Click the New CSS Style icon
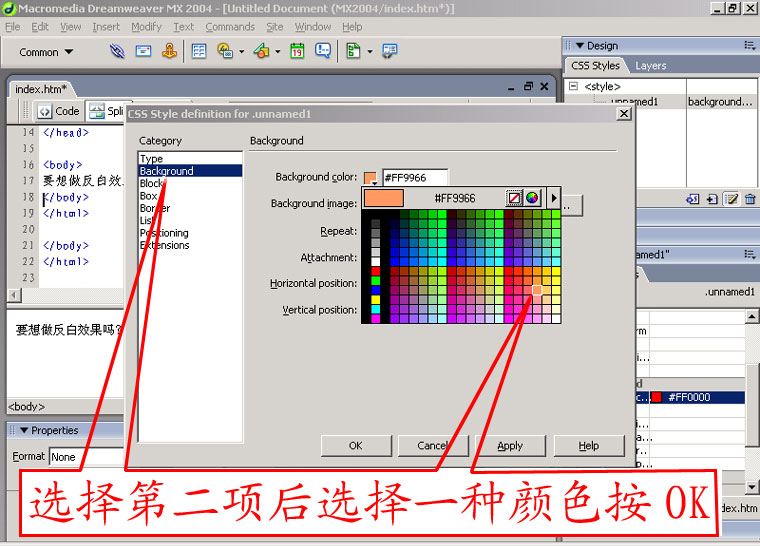Image resolution: width=760 pixels, height=546 pixels. [x=712, y=199]
